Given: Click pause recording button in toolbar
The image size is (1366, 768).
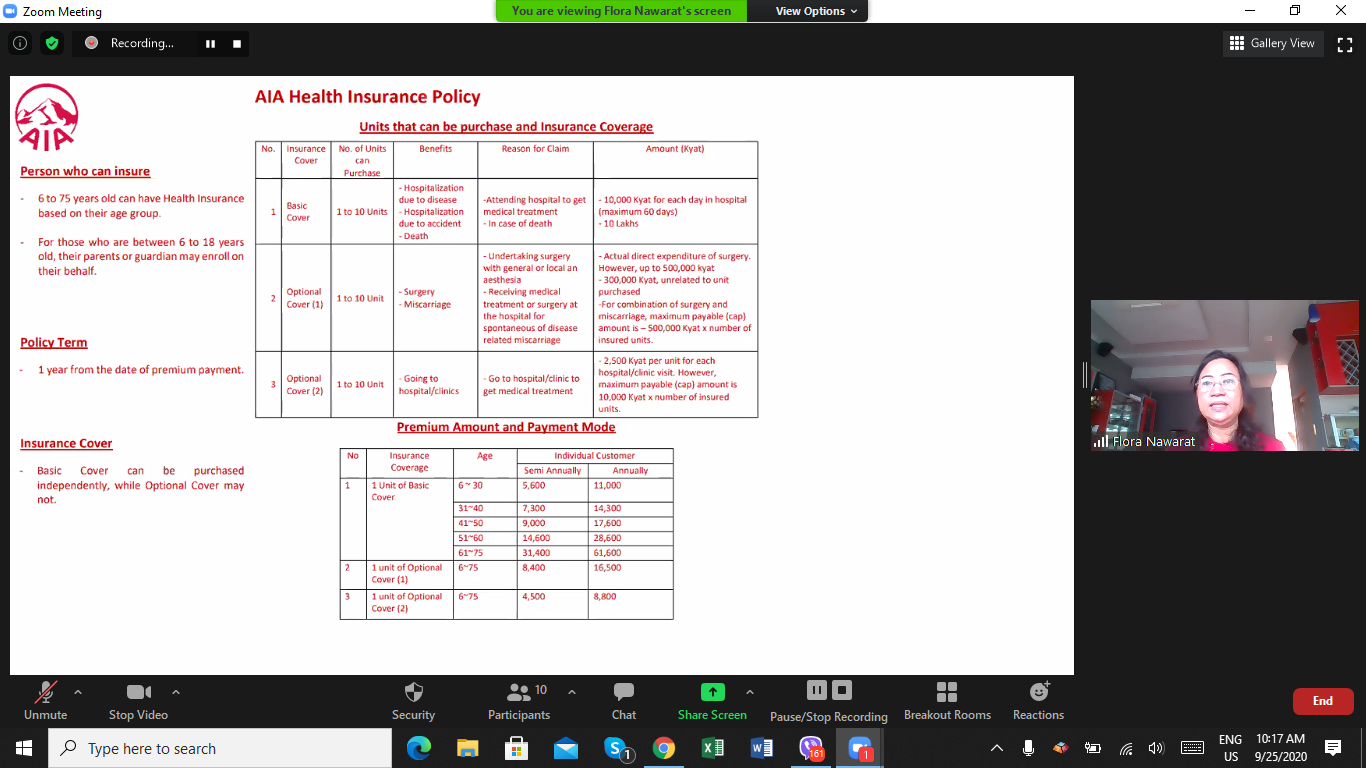Looking at the screenshot, I should point(816,690).
